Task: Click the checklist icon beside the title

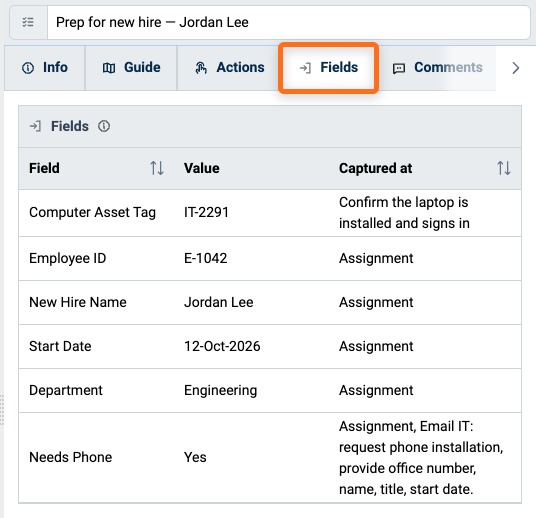Action: pos(28,23)
